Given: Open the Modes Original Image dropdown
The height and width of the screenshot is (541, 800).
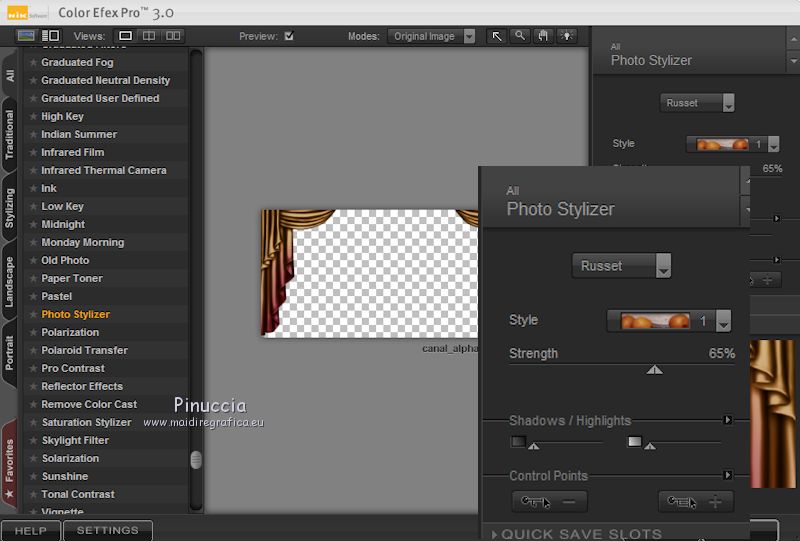Looking at the screenshot, I should 431,36.
